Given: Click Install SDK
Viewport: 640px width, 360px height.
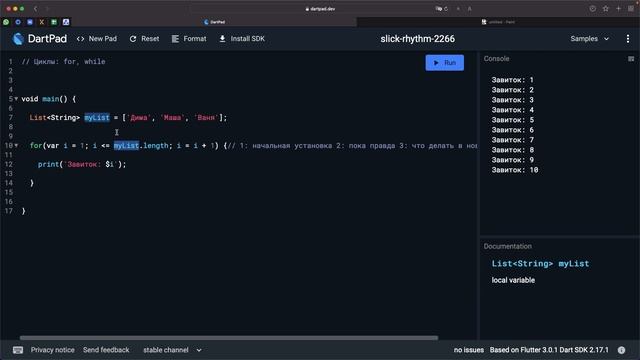Looking at the screenshot, I should point(242,39).
